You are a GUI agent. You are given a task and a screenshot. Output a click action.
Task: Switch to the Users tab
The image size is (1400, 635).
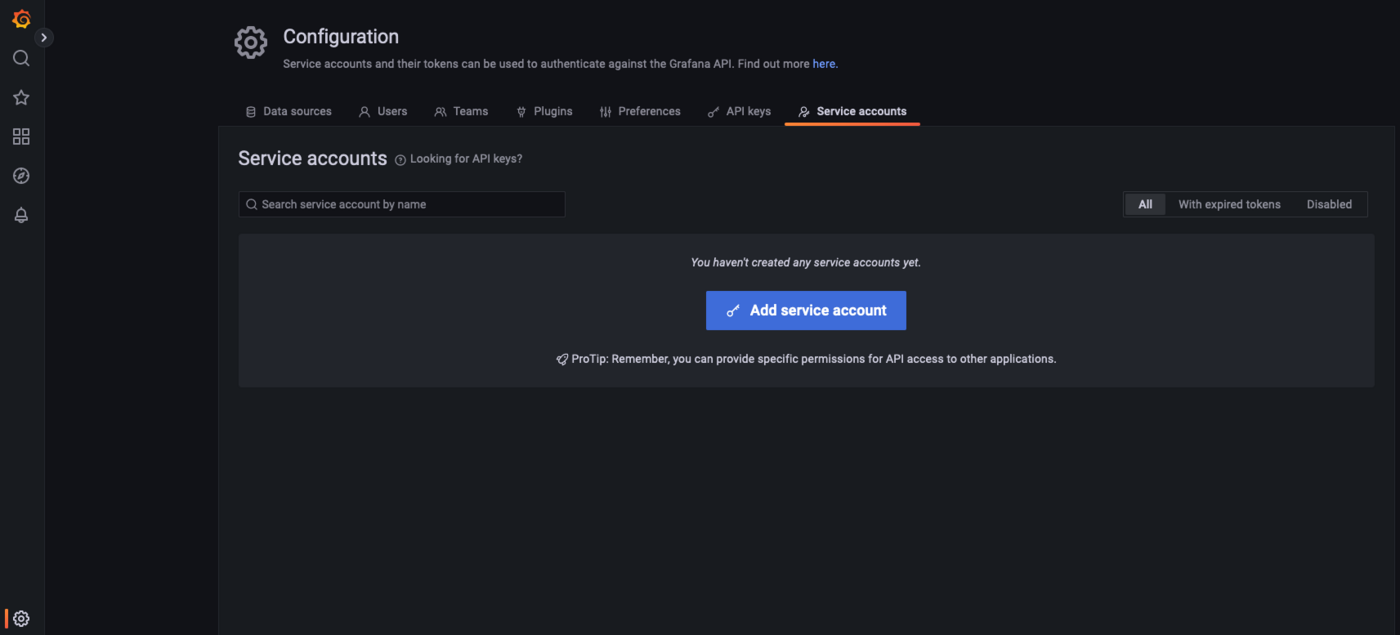[x=383, y=111]
